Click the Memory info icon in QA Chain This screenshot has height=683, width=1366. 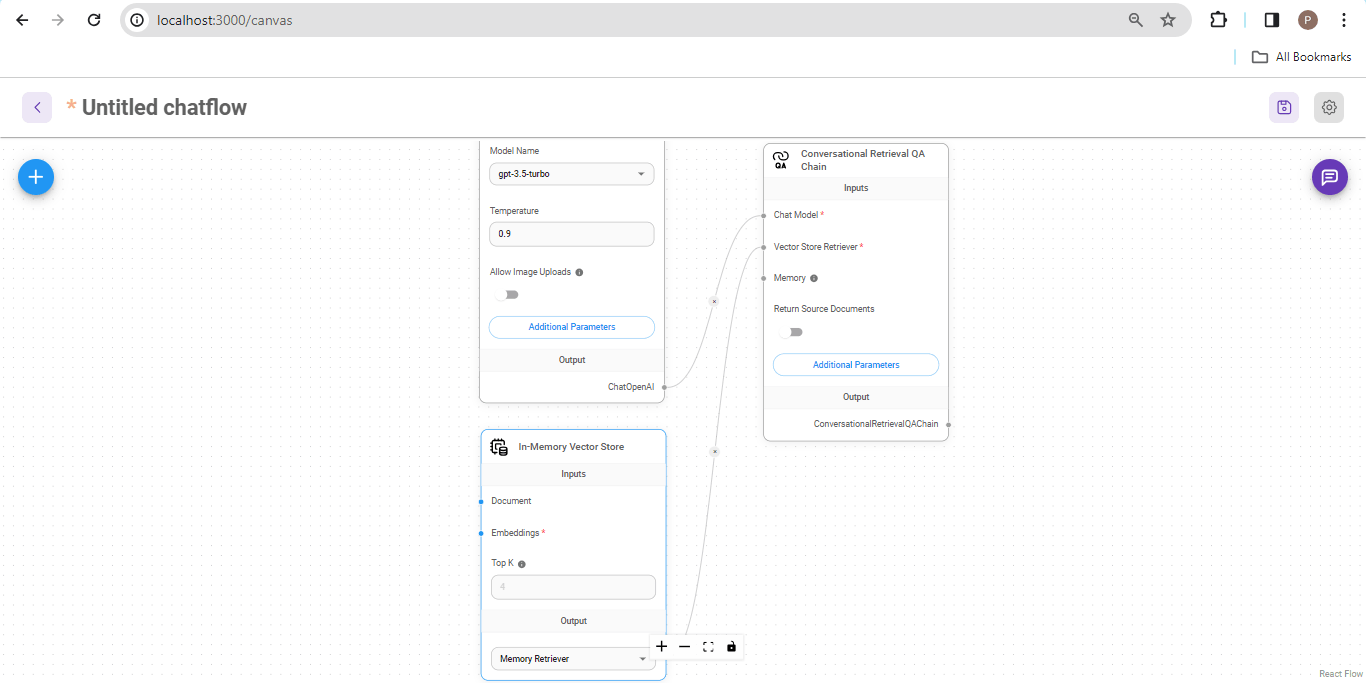[x=814, y=278]
